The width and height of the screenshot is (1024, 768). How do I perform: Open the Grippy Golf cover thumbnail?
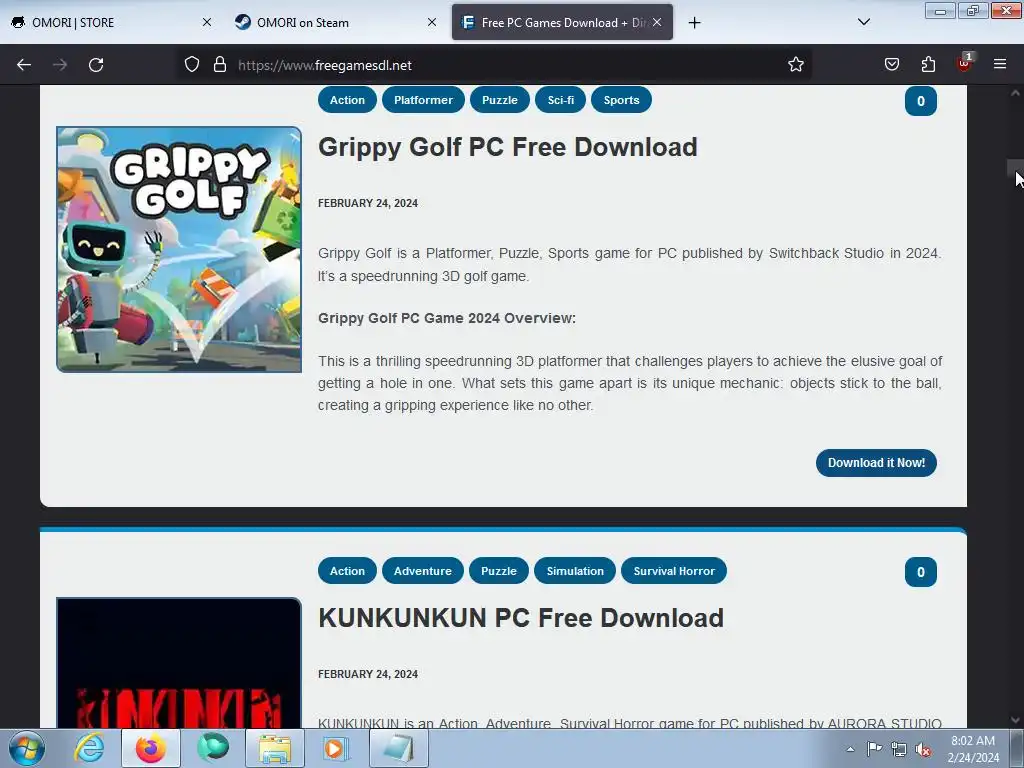pyautogui.click(x=179, y=249)
